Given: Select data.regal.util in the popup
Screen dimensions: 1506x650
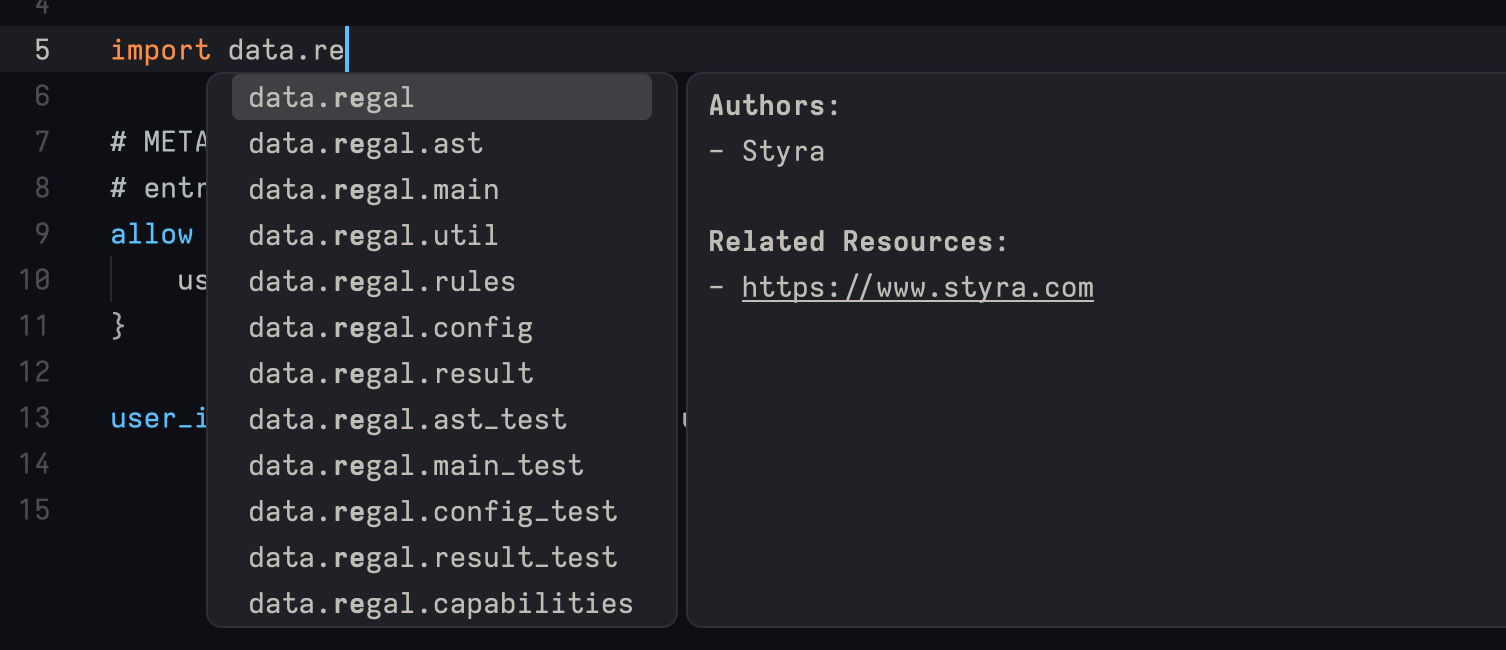Looking at the screenshot, I should tap(371, 235).
